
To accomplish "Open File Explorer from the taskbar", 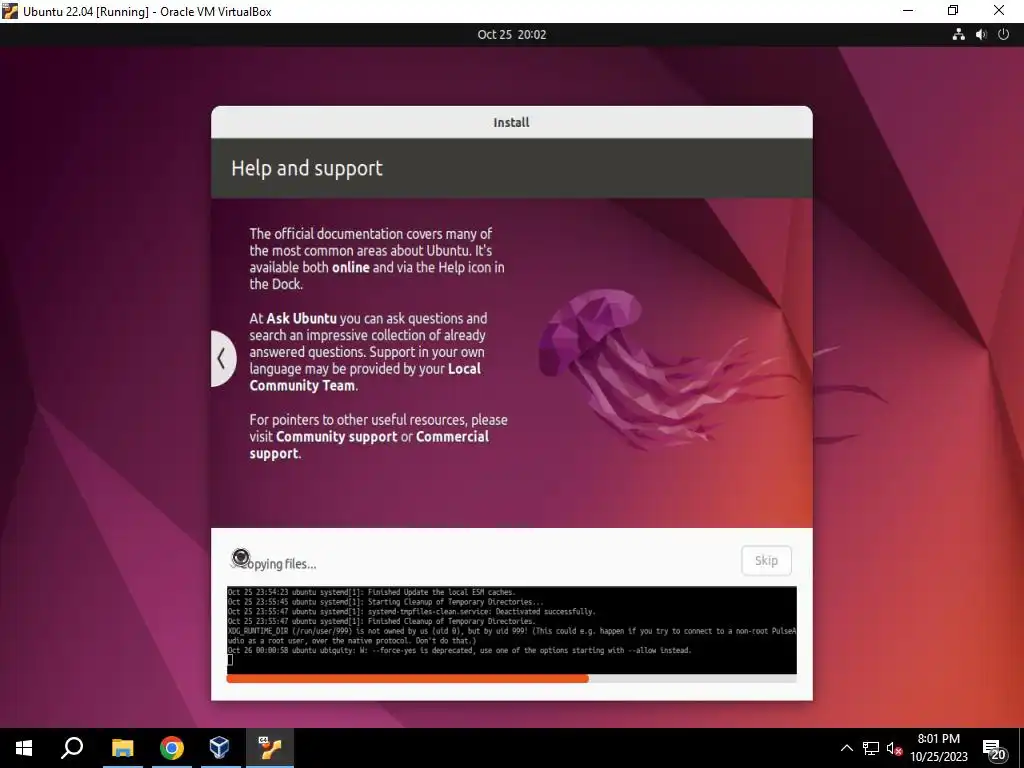I will [x=122, y=748].
